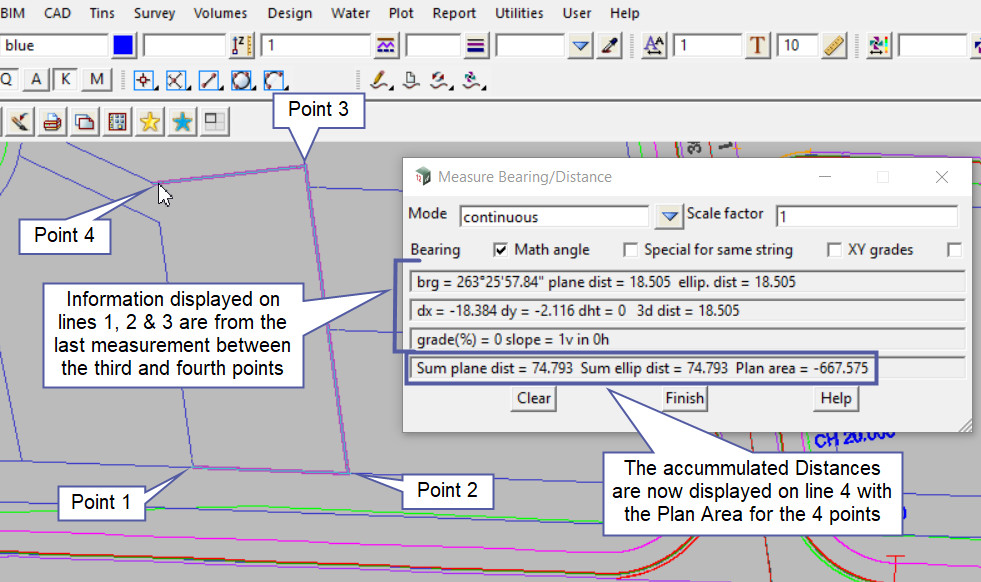Click the ruler measure icon
Viewport: 981px width, 582px height.
point(833,46)
